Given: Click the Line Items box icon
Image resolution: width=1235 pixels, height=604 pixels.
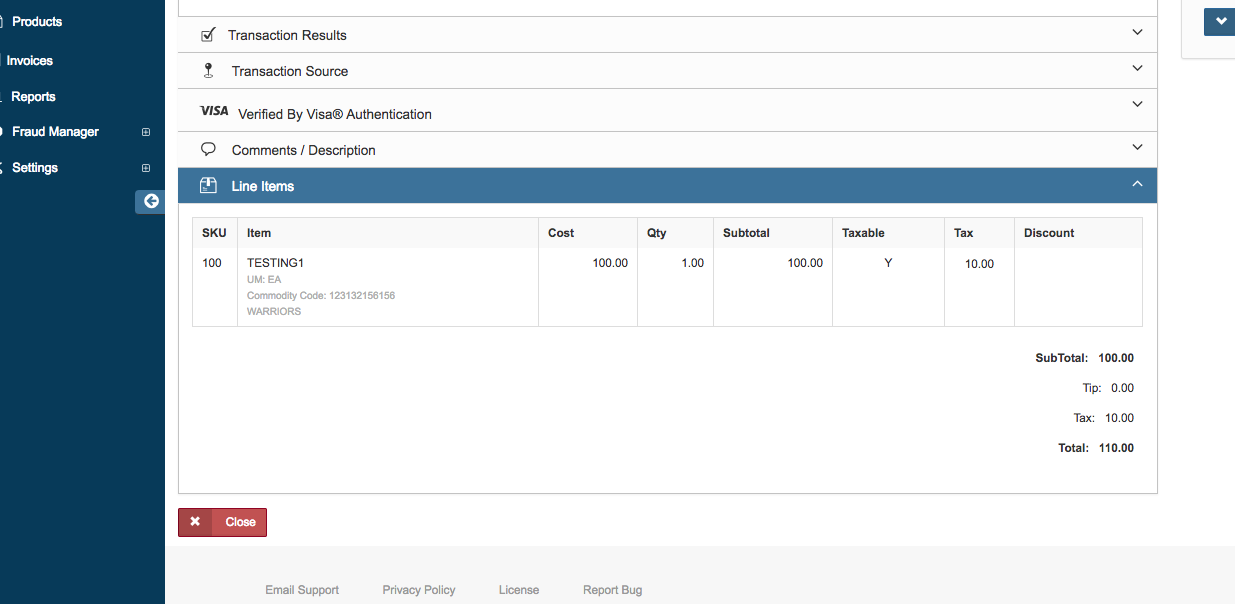Looking at the screenshot, I should (x=208, y=186).
